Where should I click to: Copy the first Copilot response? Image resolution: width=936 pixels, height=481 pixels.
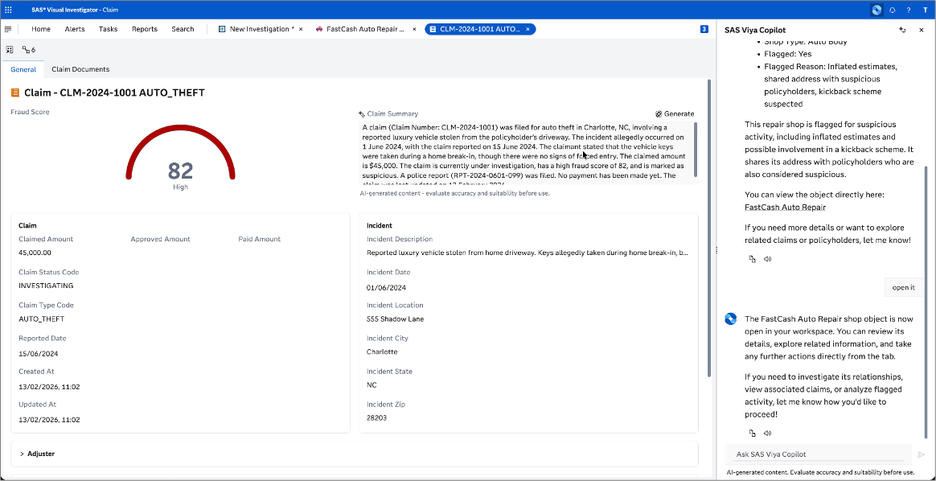[x=752, y=259]
